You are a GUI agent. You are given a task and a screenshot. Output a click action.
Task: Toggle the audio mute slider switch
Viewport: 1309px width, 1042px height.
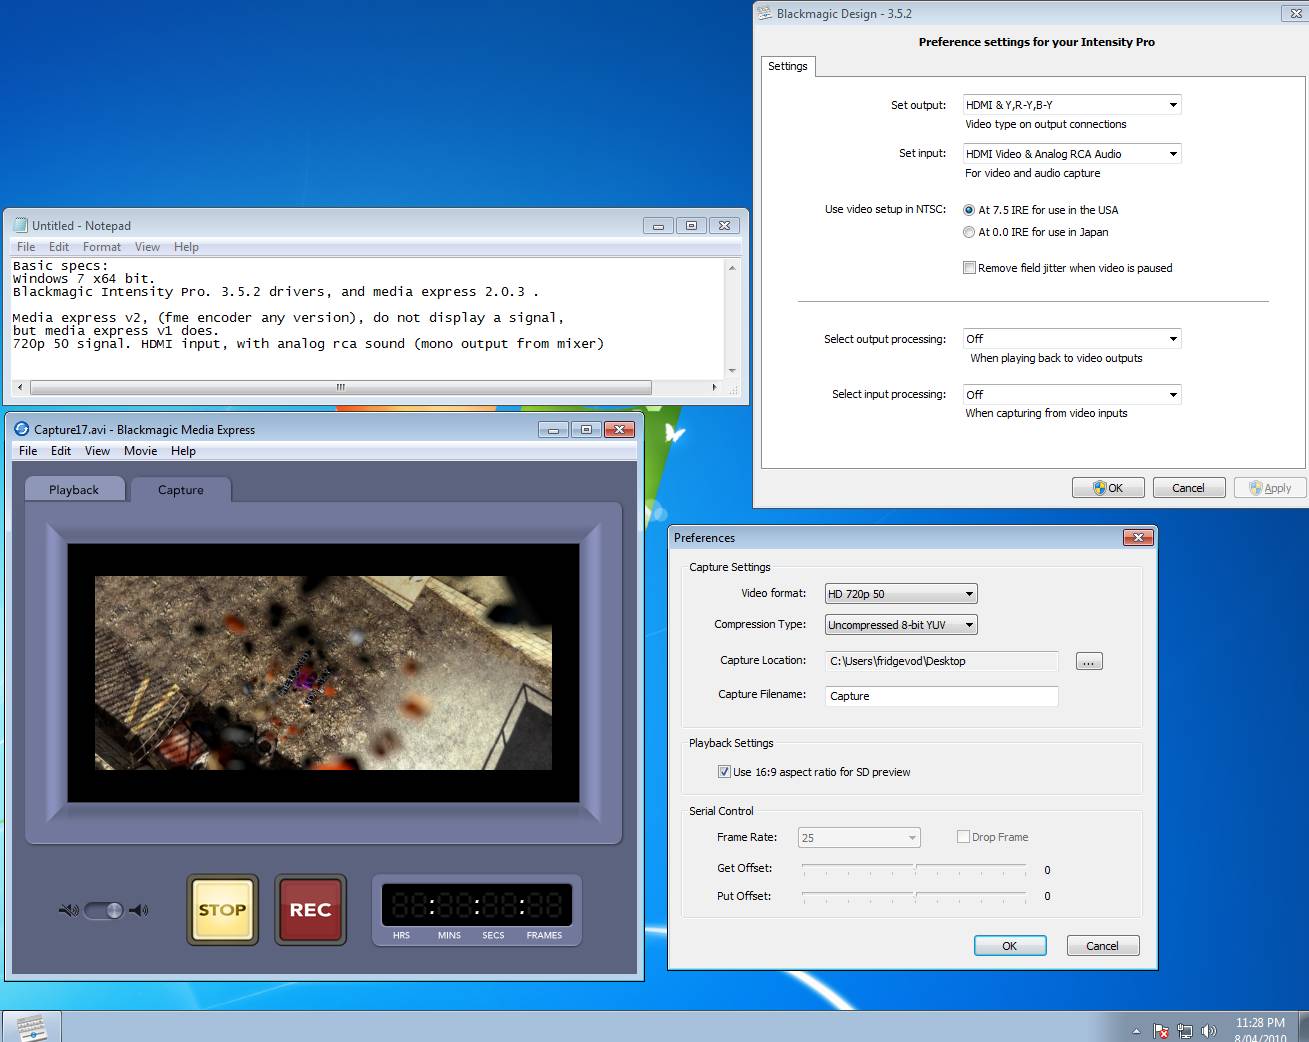coord(103,910)
